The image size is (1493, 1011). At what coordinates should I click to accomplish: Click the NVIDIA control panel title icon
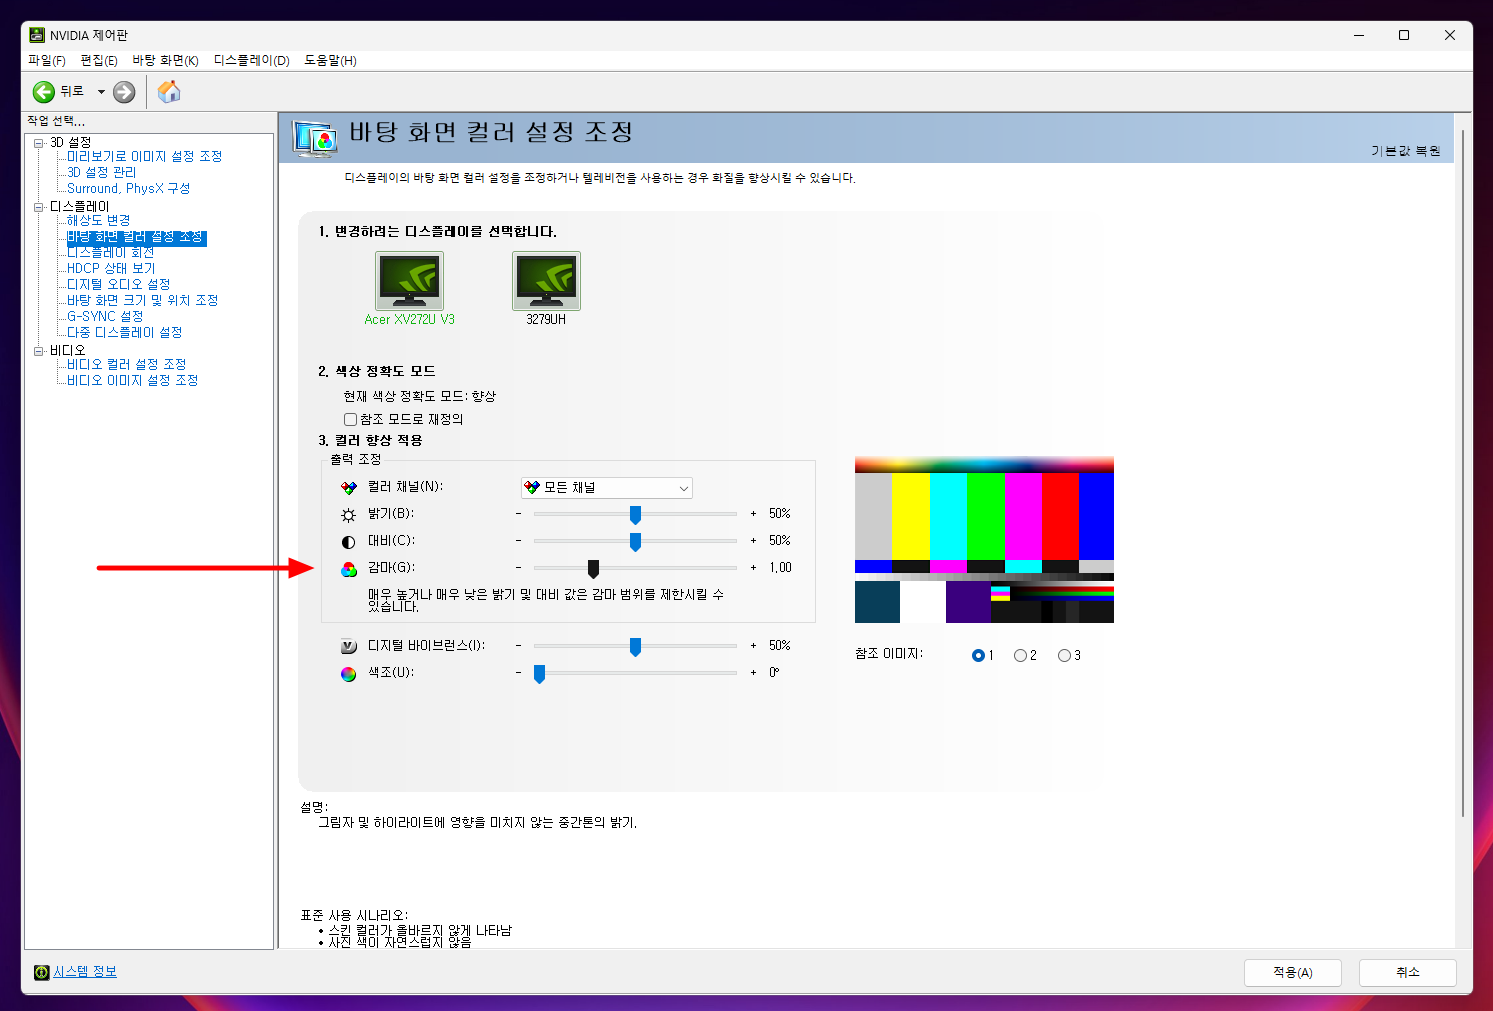37,35
